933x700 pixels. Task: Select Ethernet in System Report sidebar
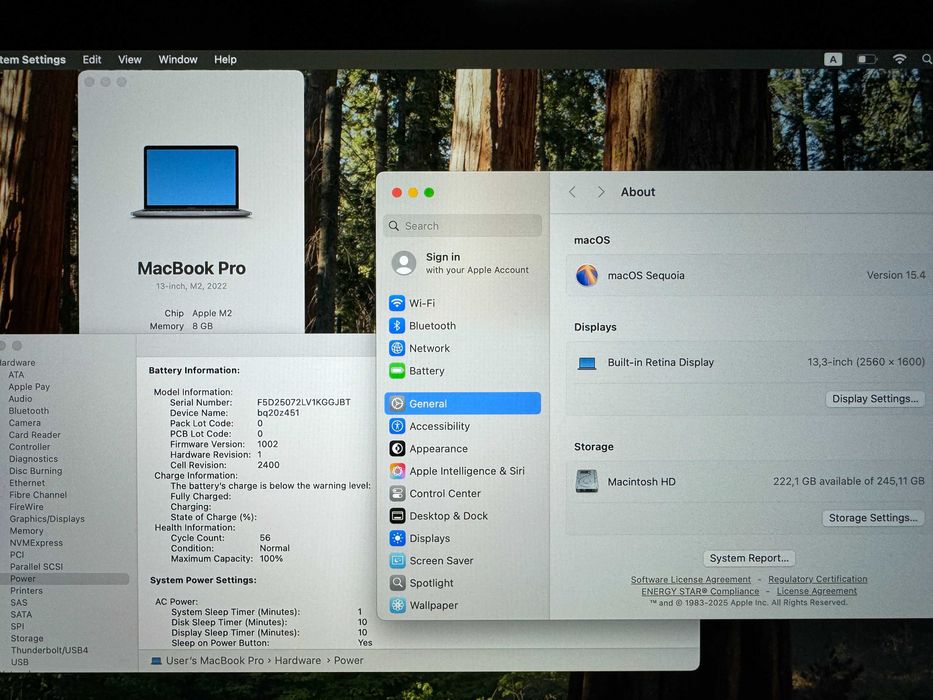tap(27, 483)
